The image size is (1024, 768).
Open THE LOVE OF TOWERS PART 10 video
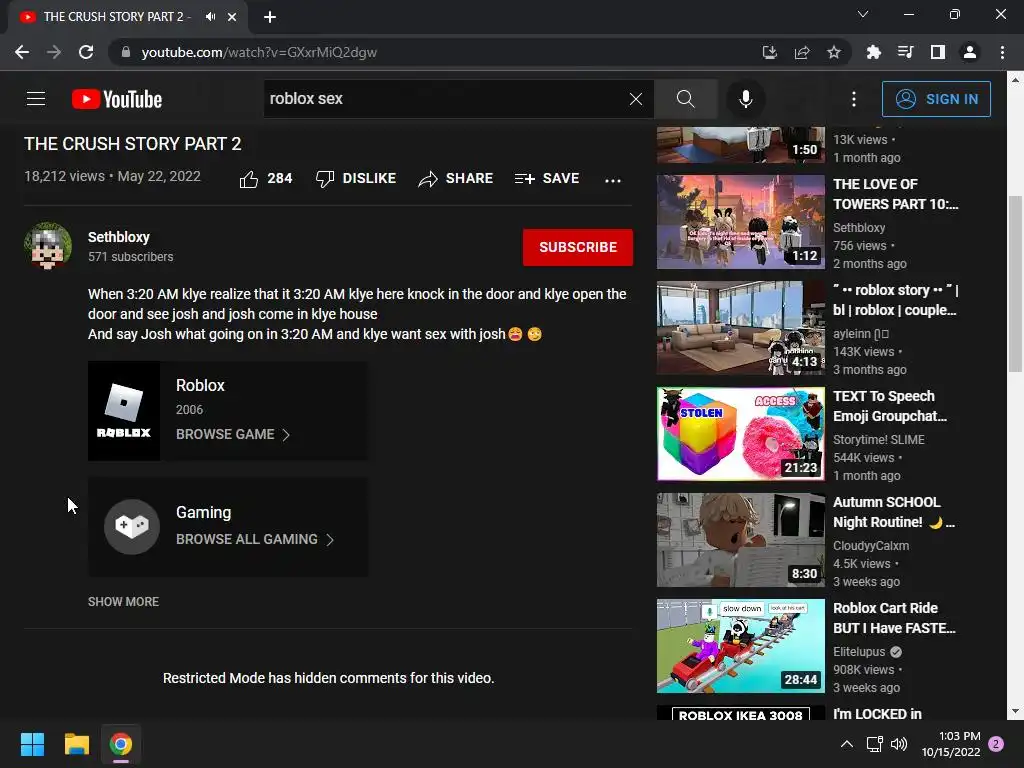tap(895, 194)
